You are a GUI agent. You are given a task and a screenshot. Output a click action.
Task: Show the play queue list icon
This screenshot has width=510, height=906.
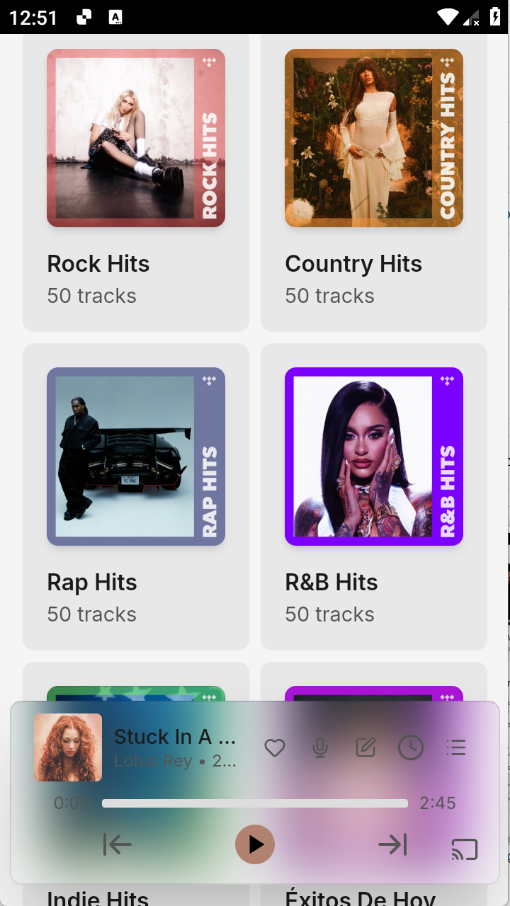pos(456,748)
